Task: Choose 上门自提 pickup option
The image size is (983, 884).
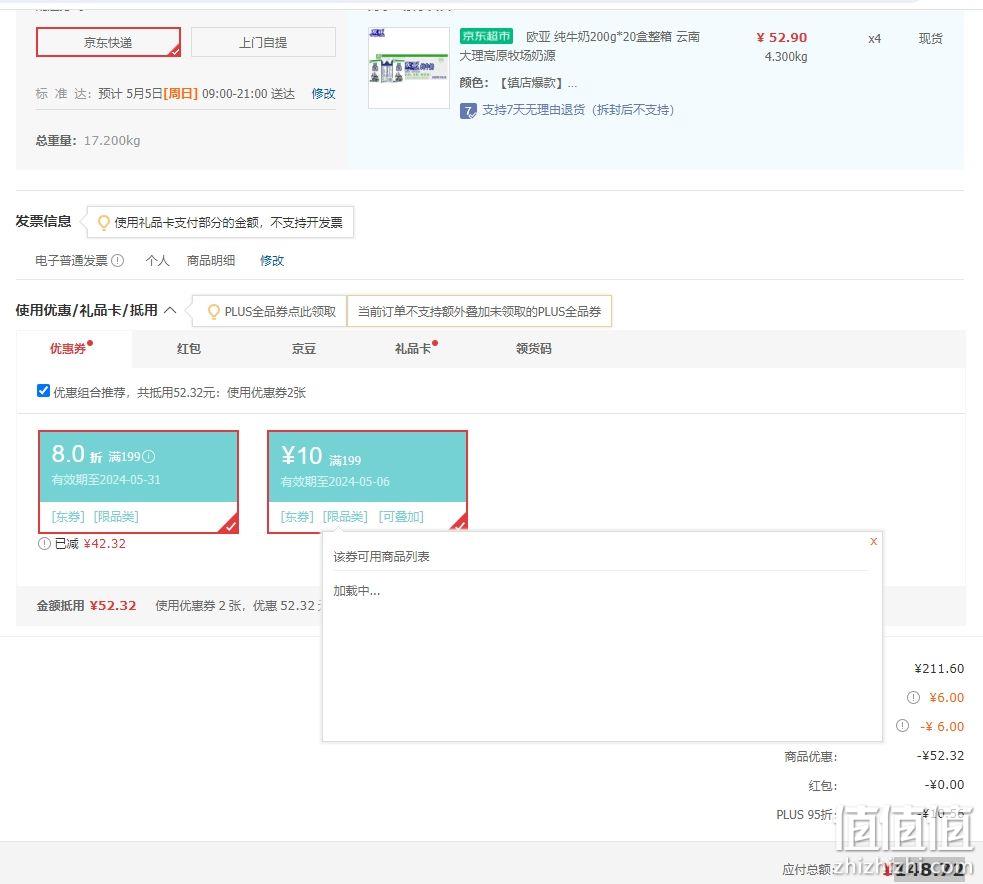Action: click(263, 42)
